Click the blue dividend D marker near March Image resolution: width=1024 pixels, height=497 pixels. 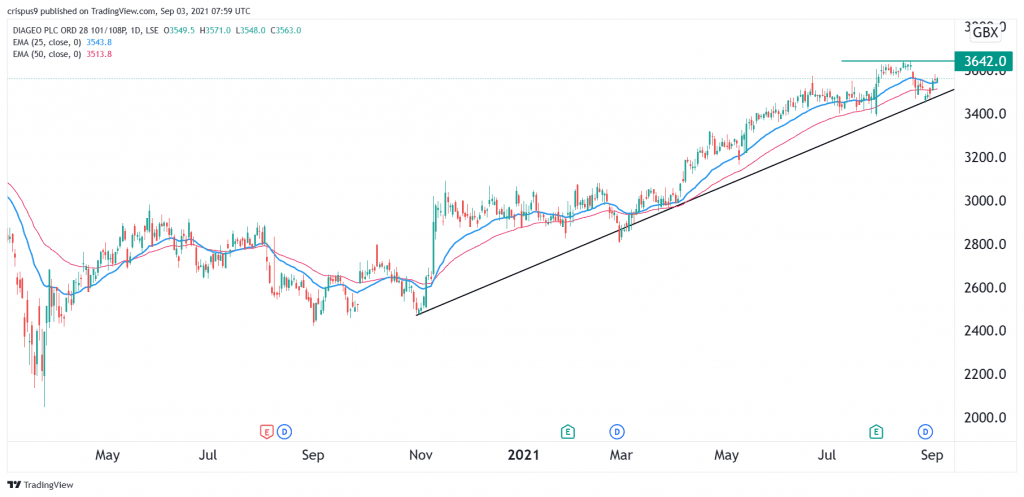click(617, 431)
